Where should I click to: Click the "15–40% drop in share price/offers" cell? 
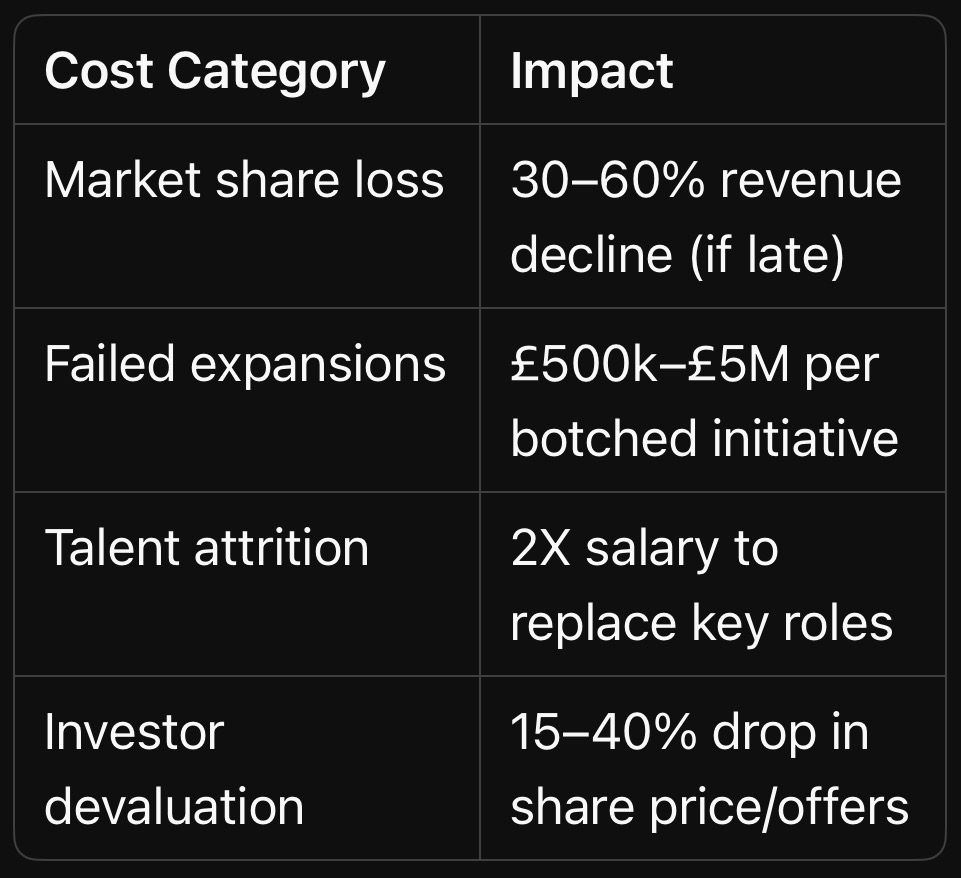[709, 769]
